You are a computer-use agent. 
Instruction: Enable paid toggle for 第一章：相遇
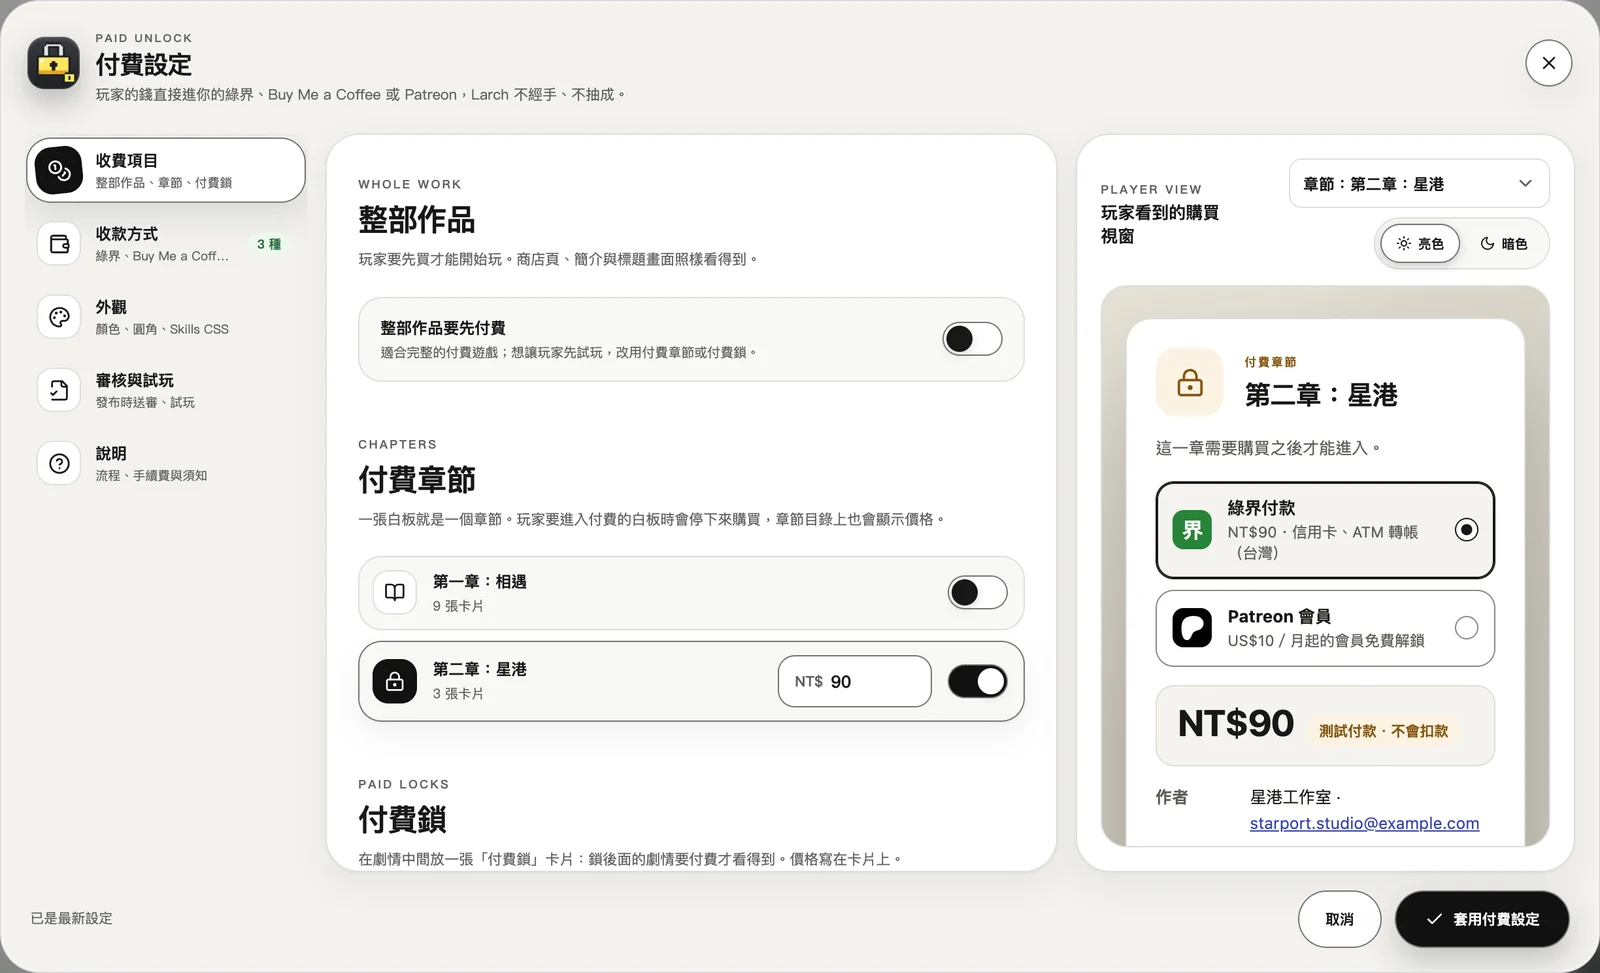click(x=977, y=593)
